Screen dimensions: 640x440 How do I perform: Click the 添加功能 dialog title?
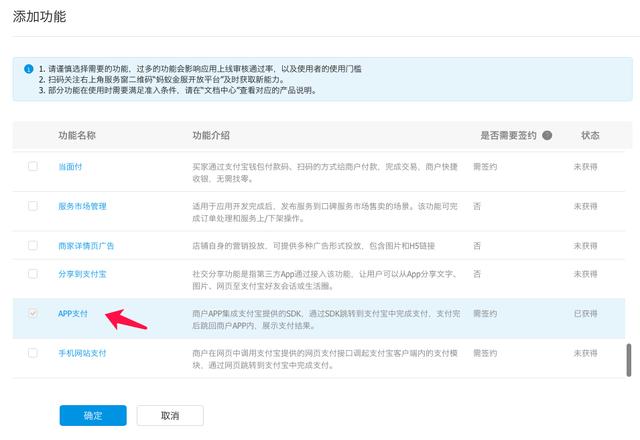[39, 16]
